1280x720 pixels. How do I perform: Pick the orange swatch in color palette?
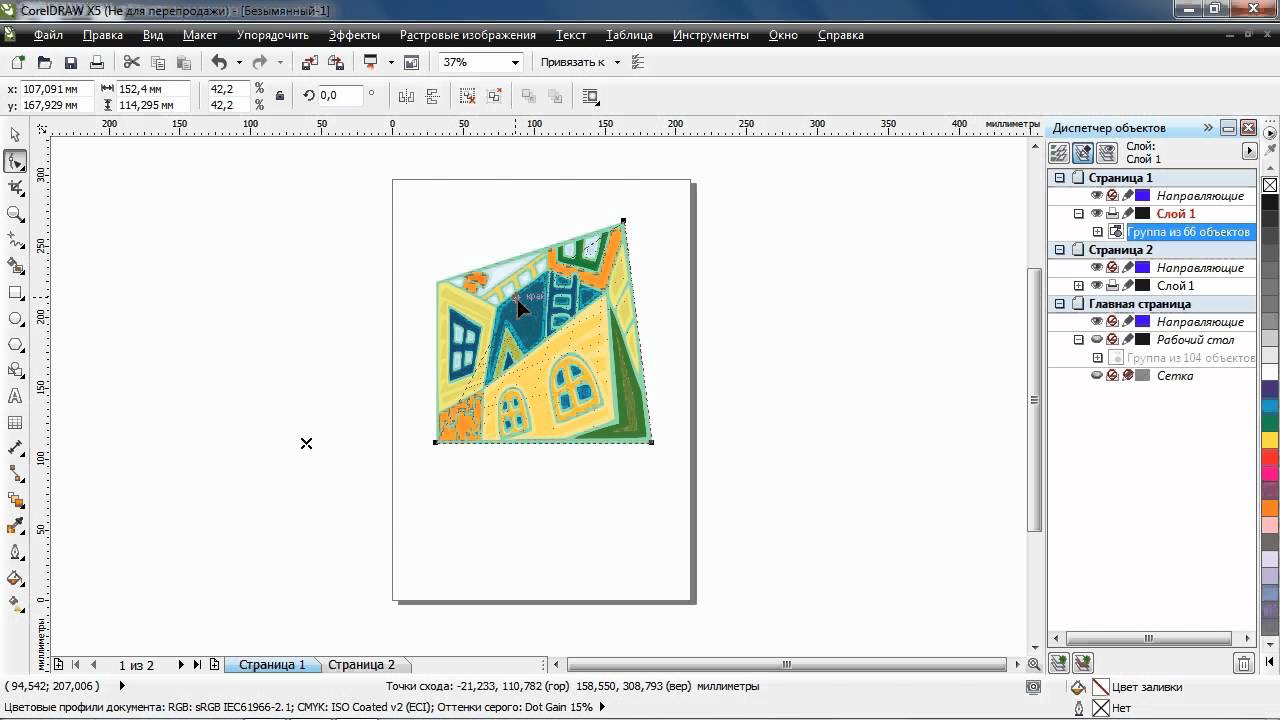pyautogui.click(x=1270, y=508)
